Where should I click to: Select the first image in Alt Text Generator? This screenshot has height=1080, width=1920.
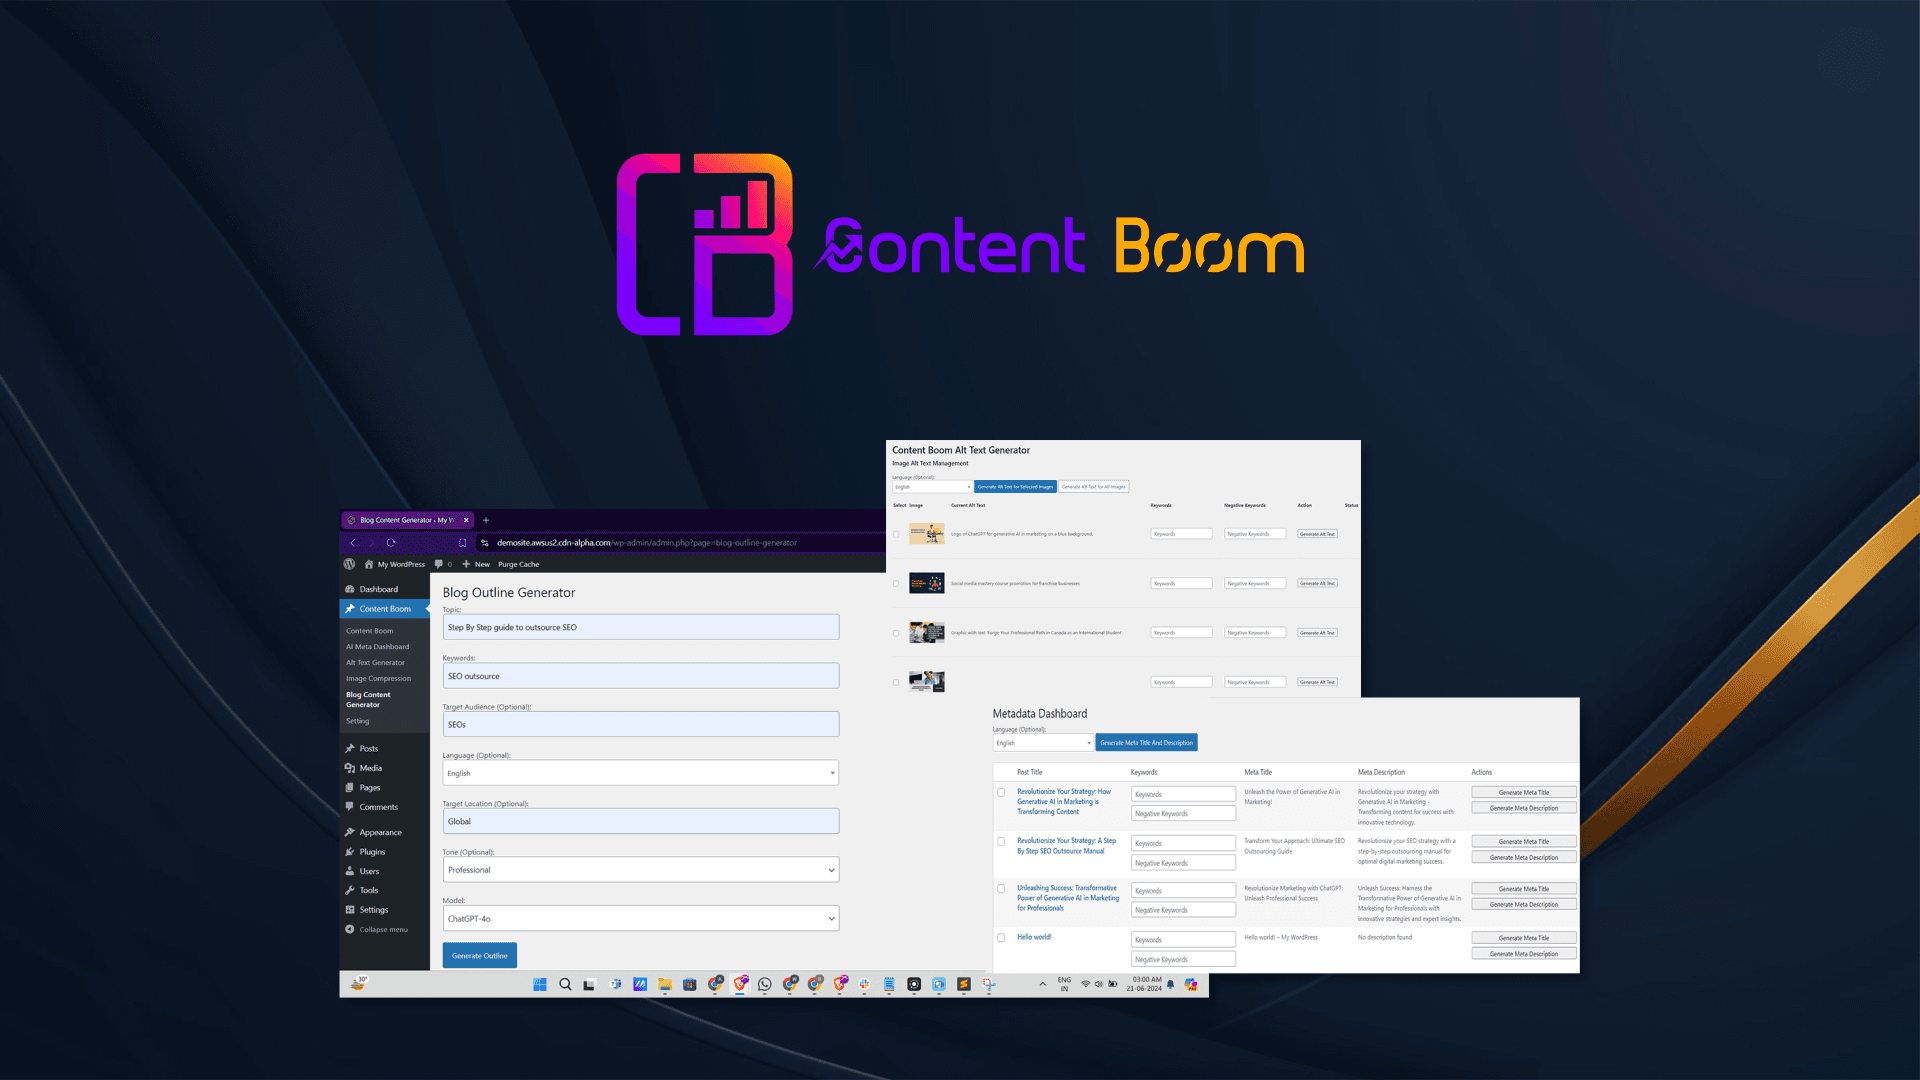pos(896,534)
